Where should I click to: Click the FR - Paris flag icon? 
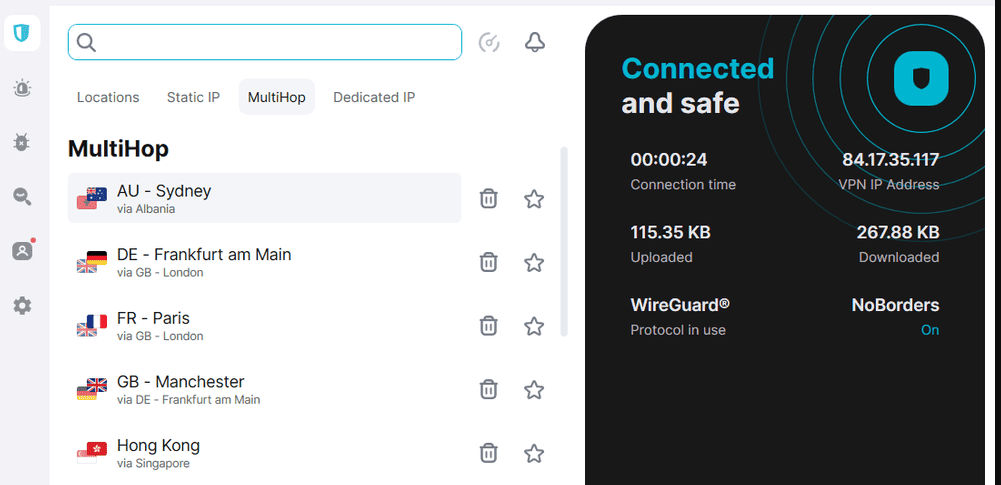point(92,325)
